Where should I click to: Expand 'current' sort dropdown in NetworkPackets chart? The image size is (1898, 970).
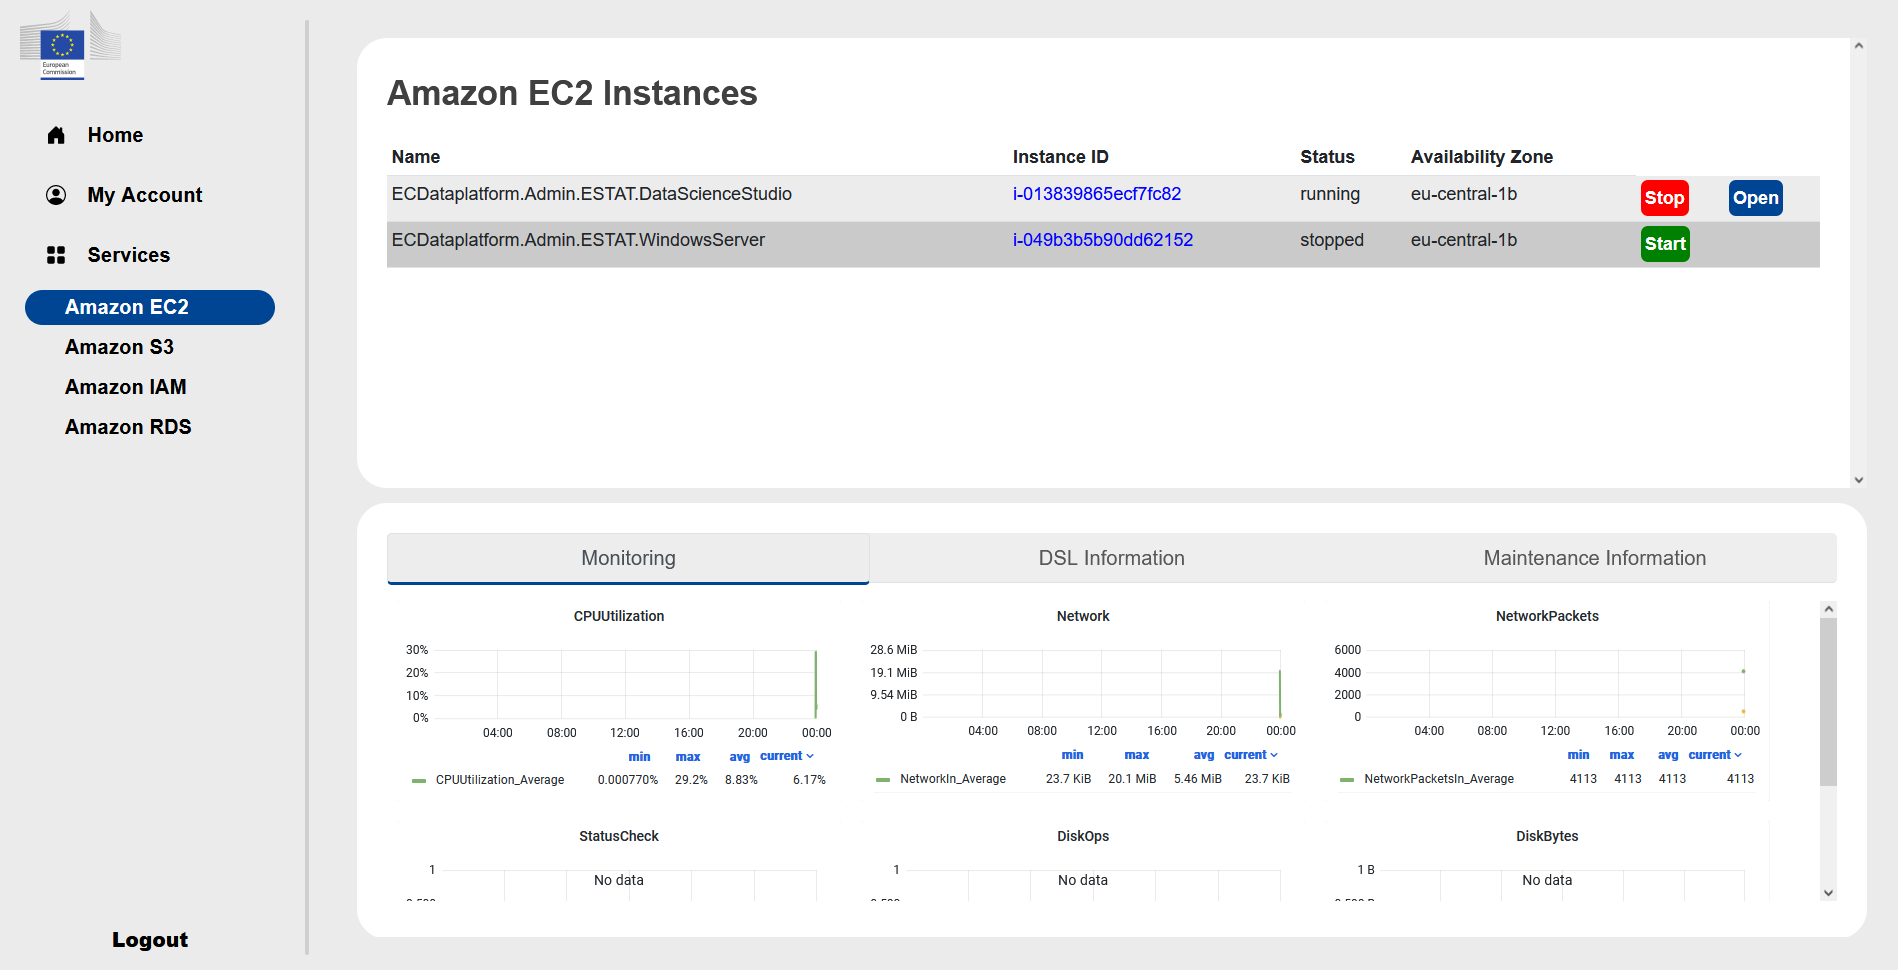[1715, 755]
